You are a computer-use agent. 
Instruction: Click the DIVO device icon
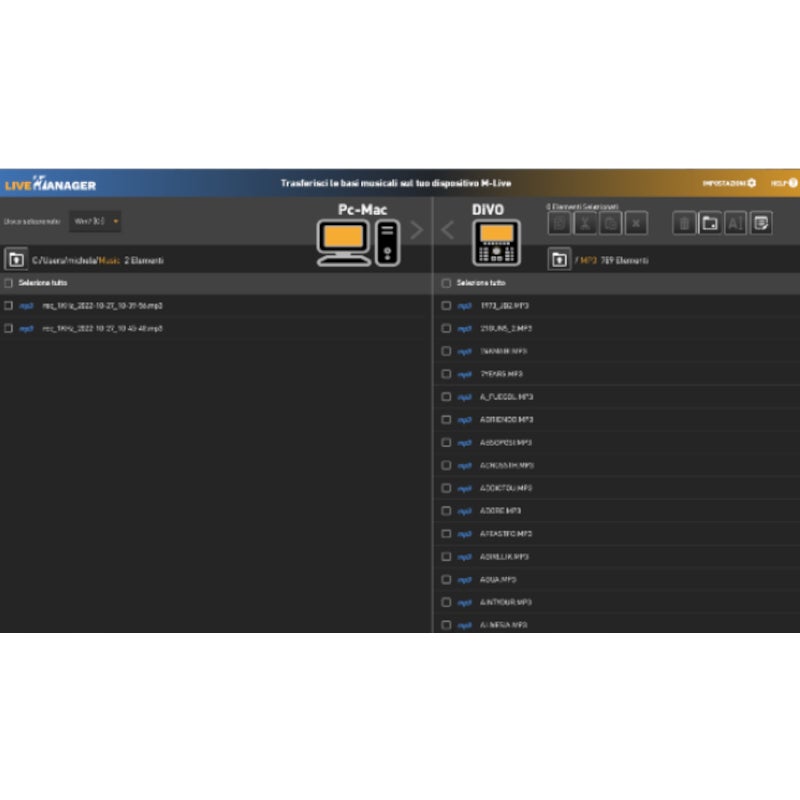[x=496, y=243]
